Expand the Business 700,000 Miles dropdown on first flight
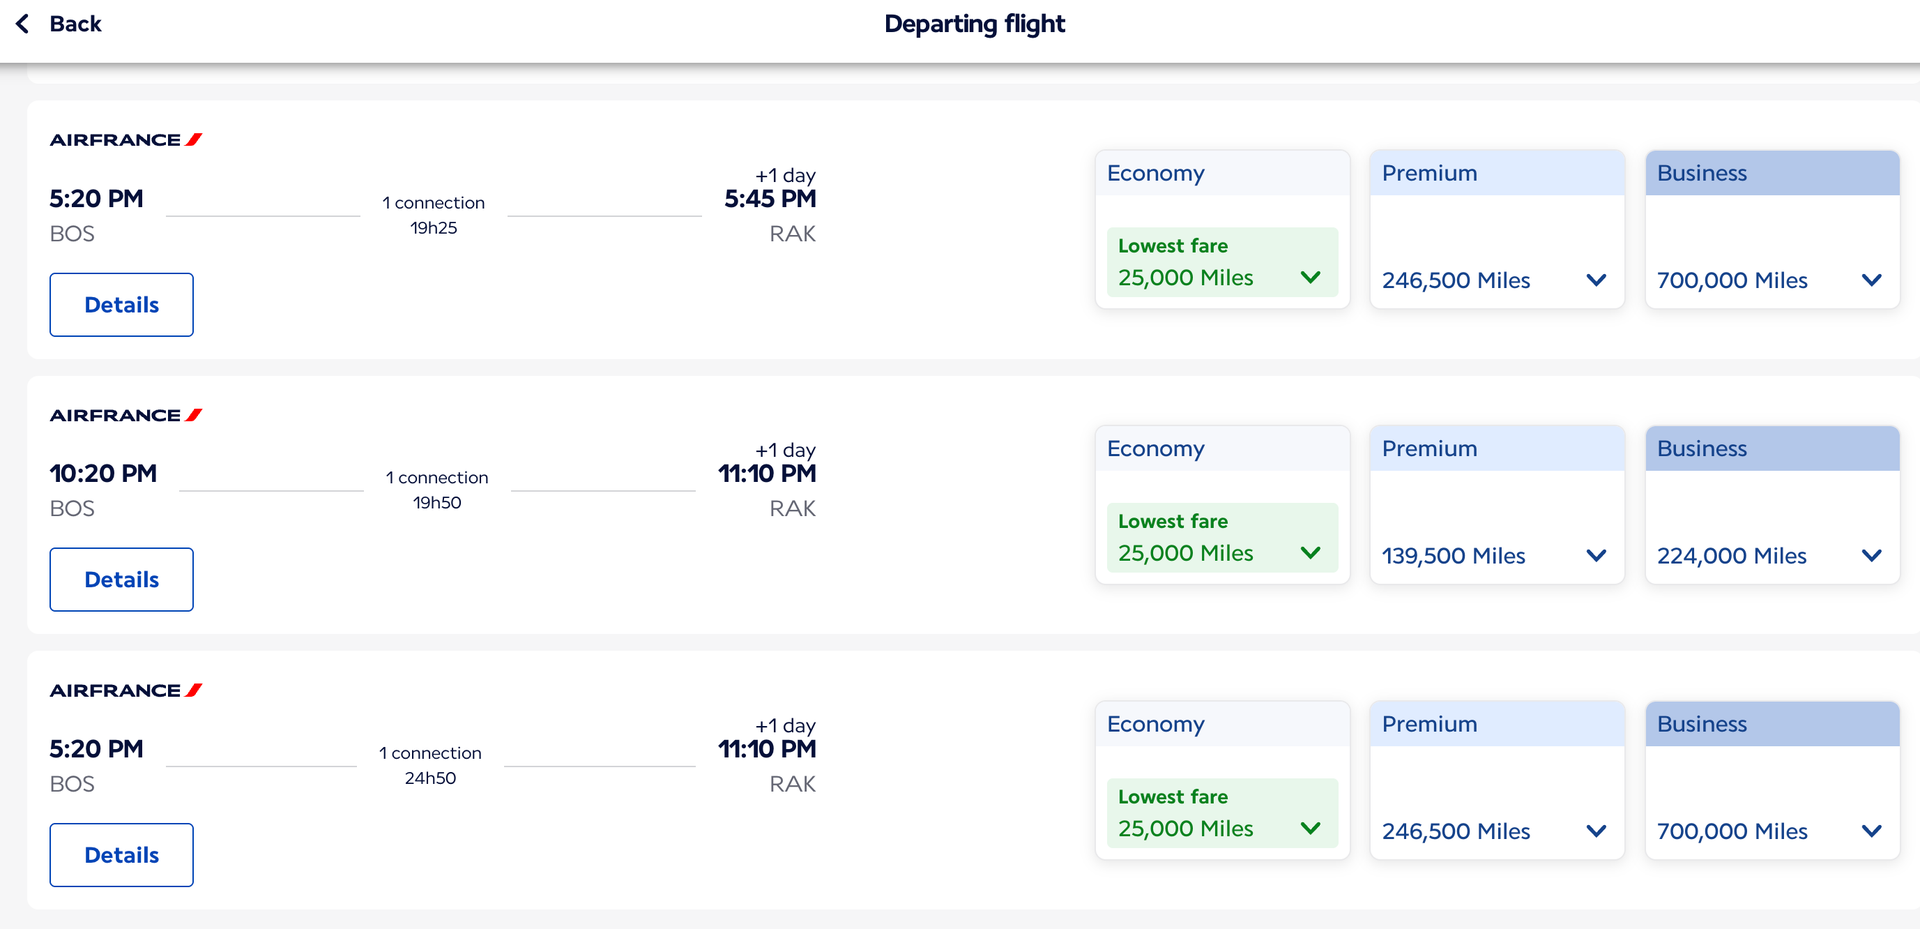Viewport: 1920px width, 929px height. coord(1871,280)
